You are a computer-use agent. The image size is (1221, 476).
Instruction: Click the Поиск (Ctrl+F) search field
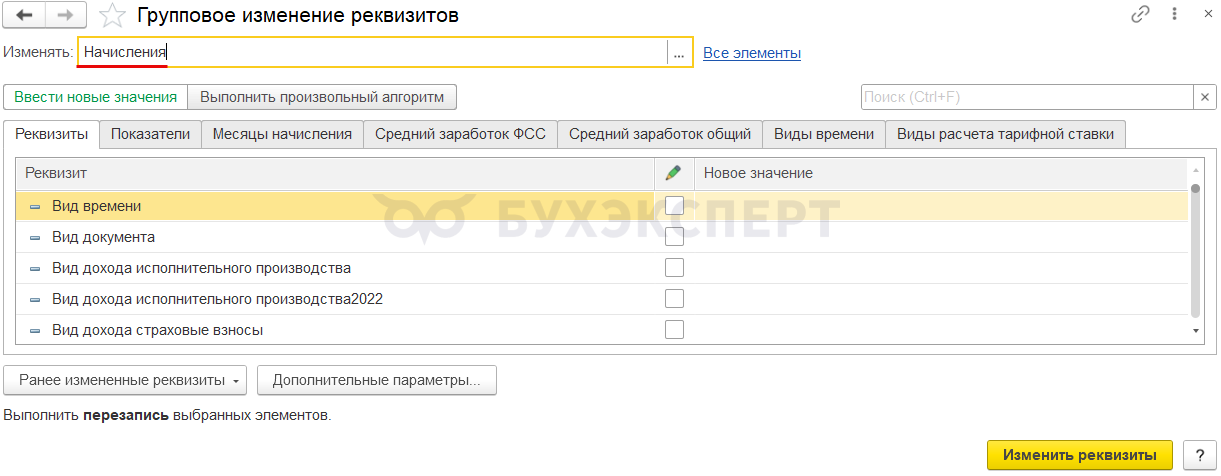(1027, 97)
